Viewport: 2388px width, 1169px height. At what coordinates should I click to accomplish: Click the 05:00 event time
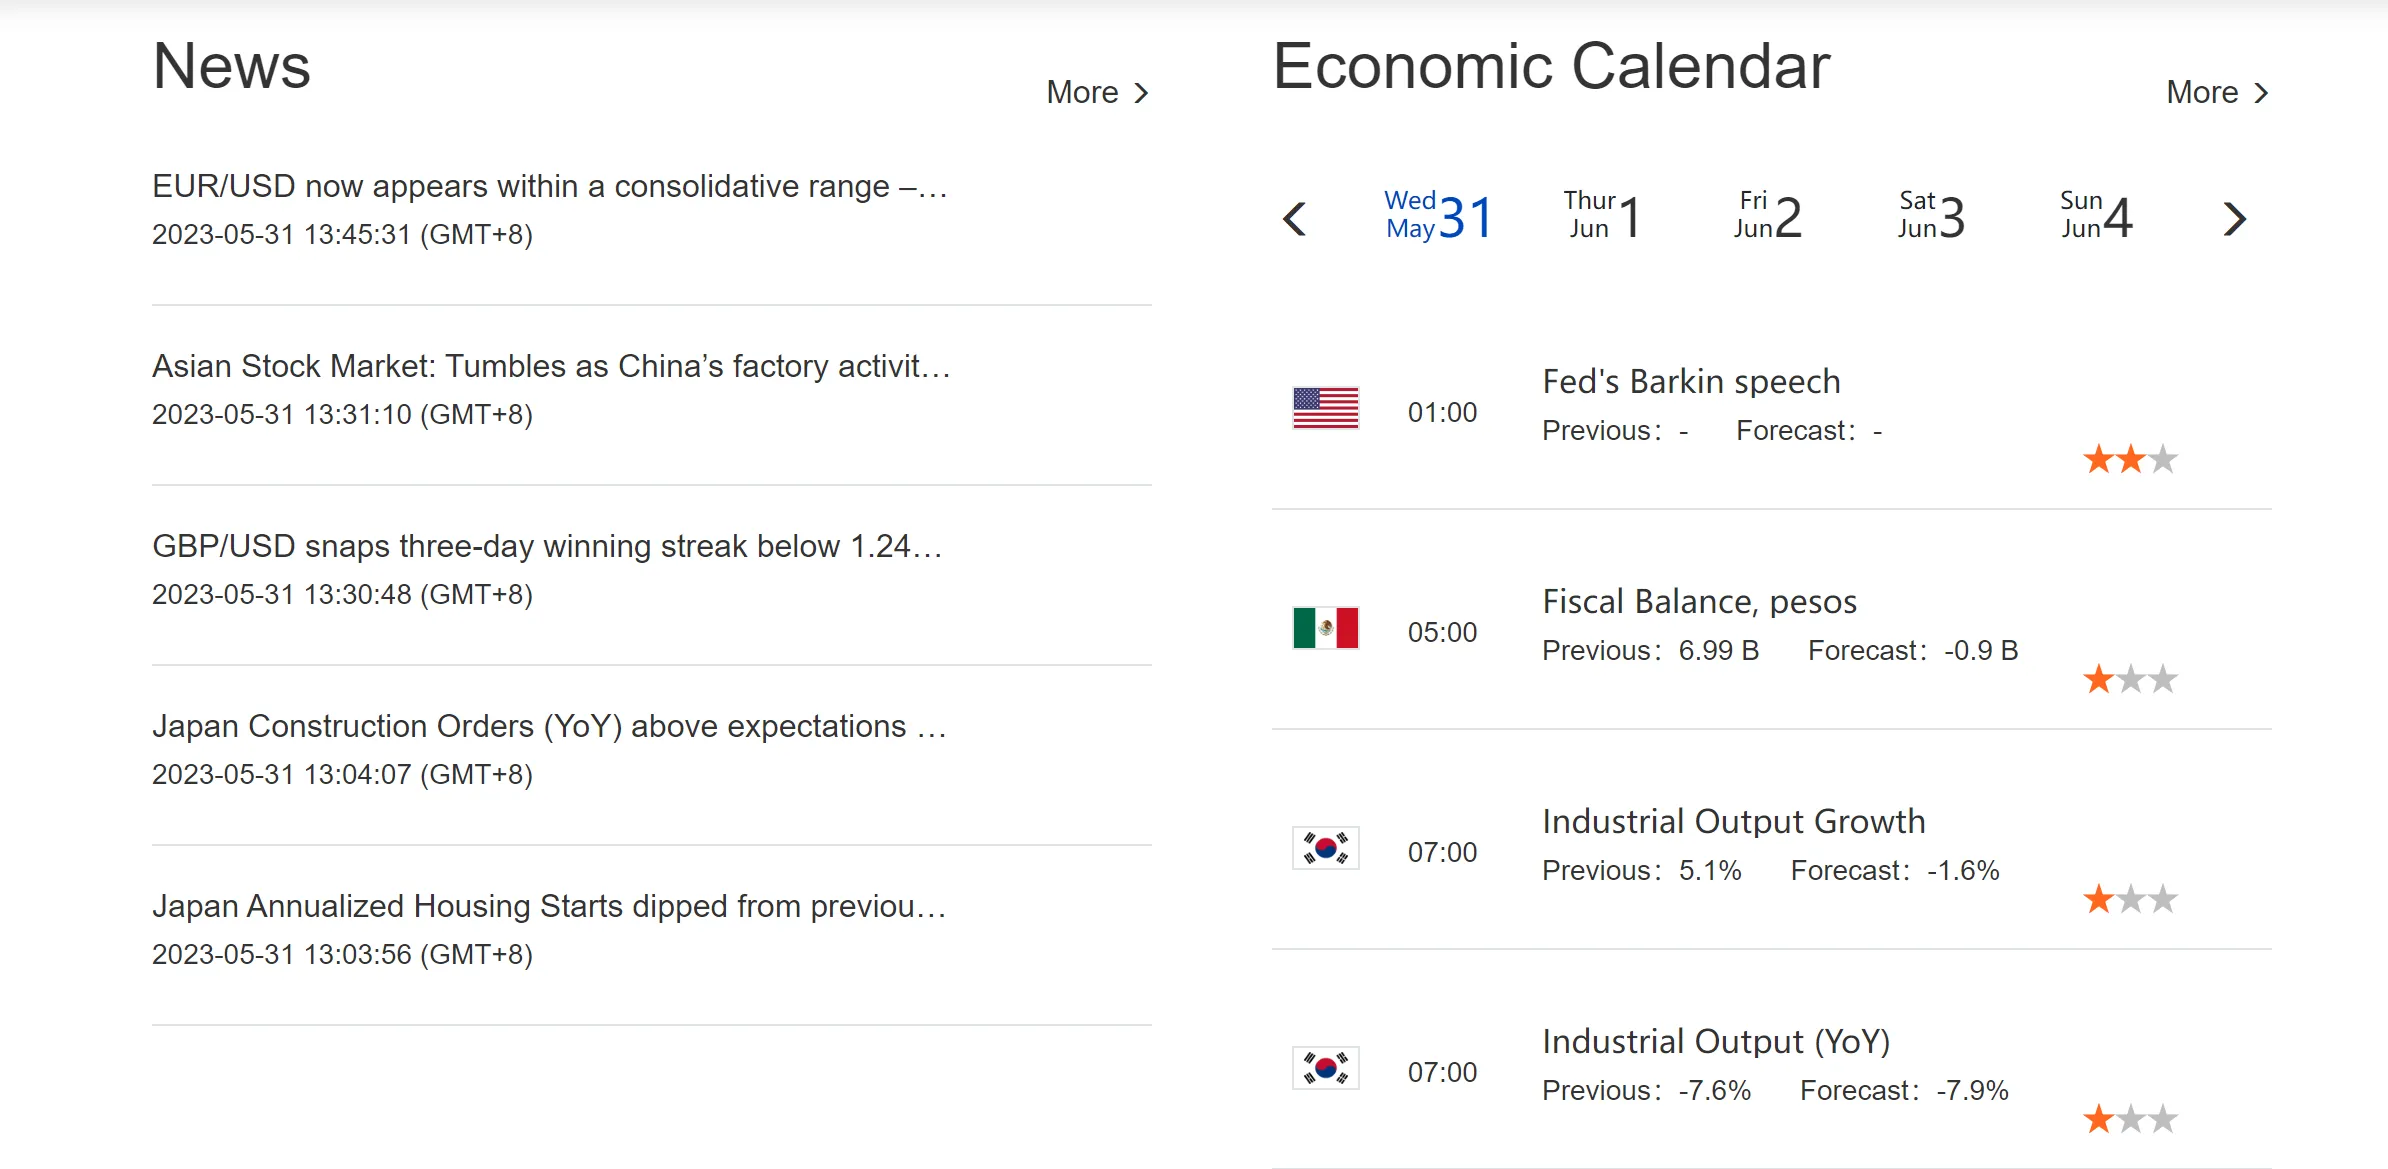pyautogui.click(x=1442, y=632)
